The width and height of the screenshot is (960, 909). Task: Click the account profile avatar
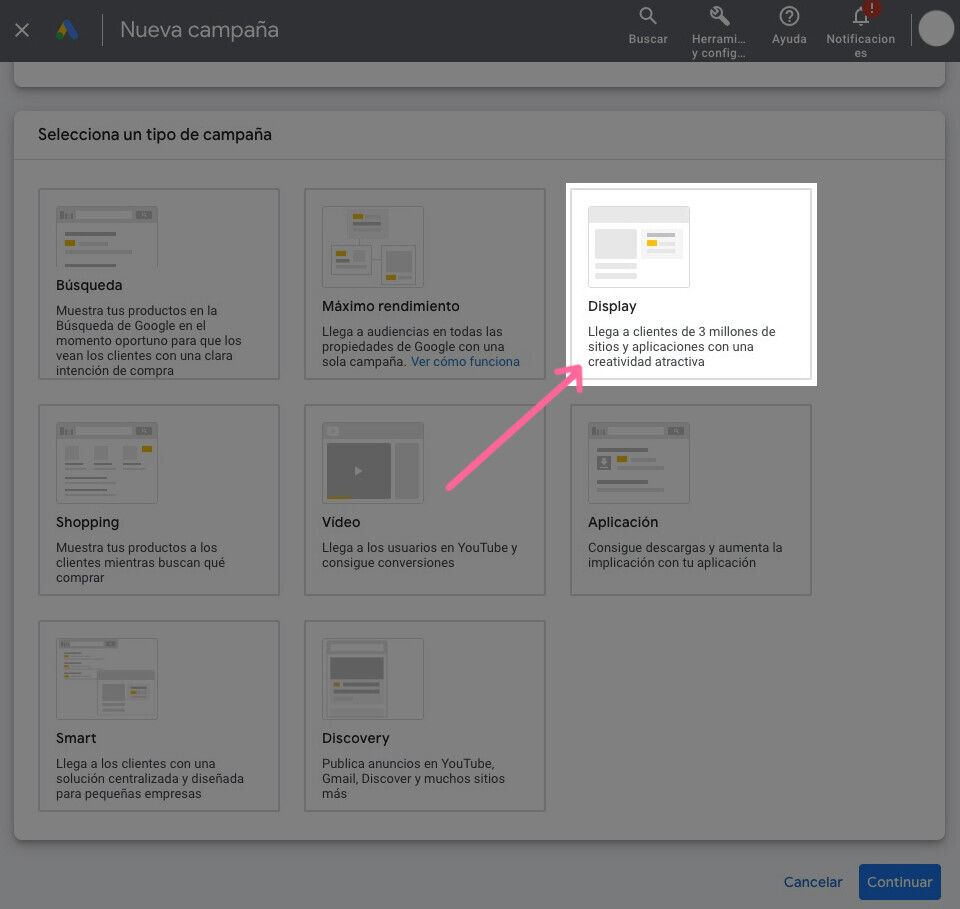(x=934, y=28)
